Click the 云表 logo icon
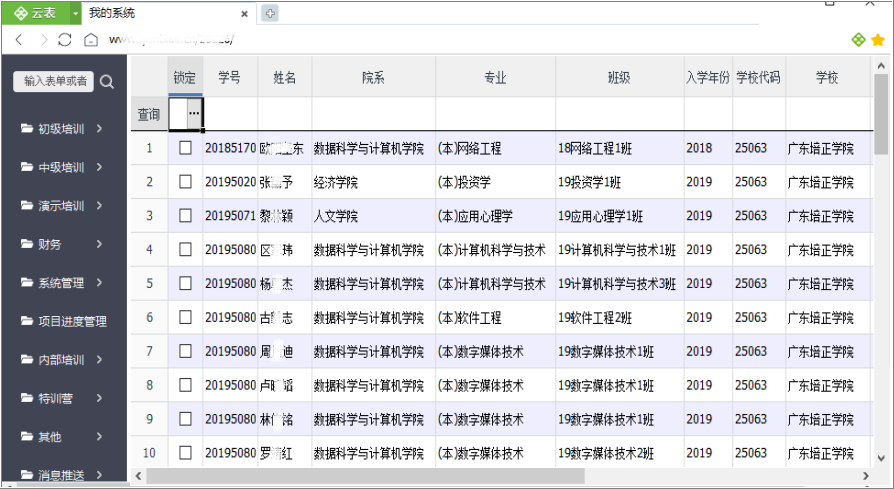The height and width of the screenshot is (489, 894). click(x=21, y=13)
